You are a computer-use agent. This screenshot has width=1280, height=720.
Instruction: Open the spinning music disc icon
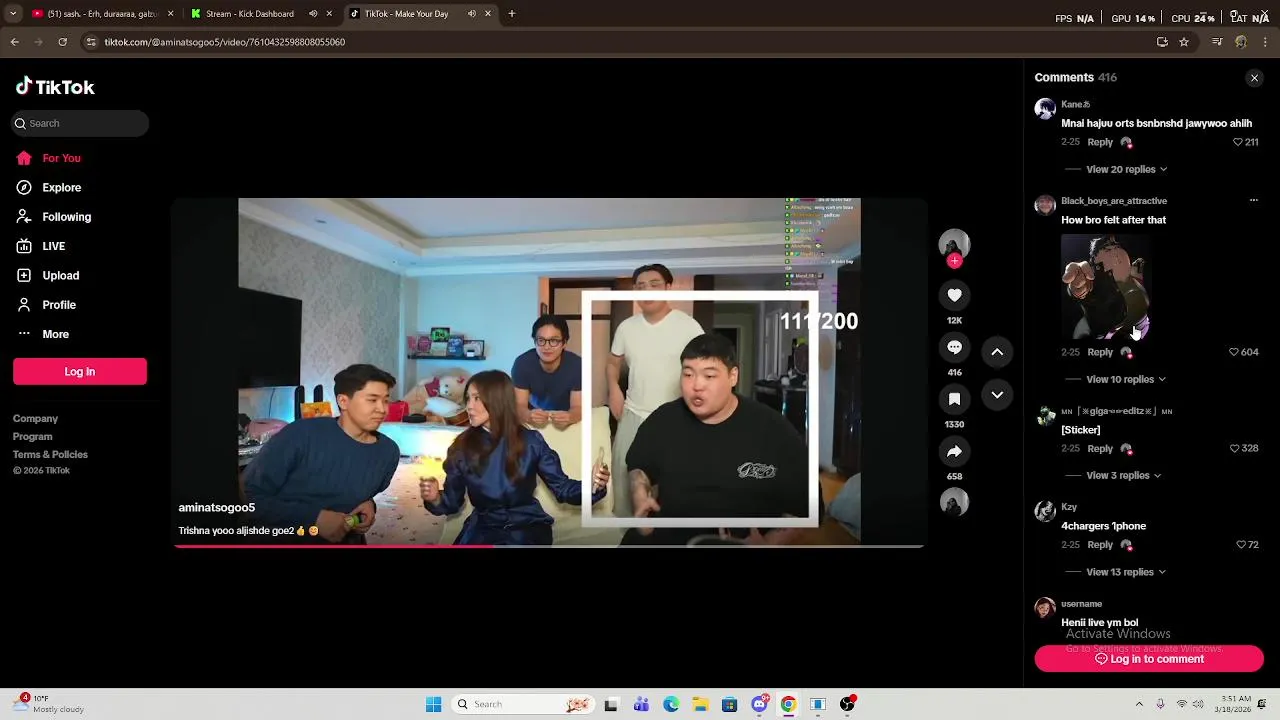(x=954, y=502)
